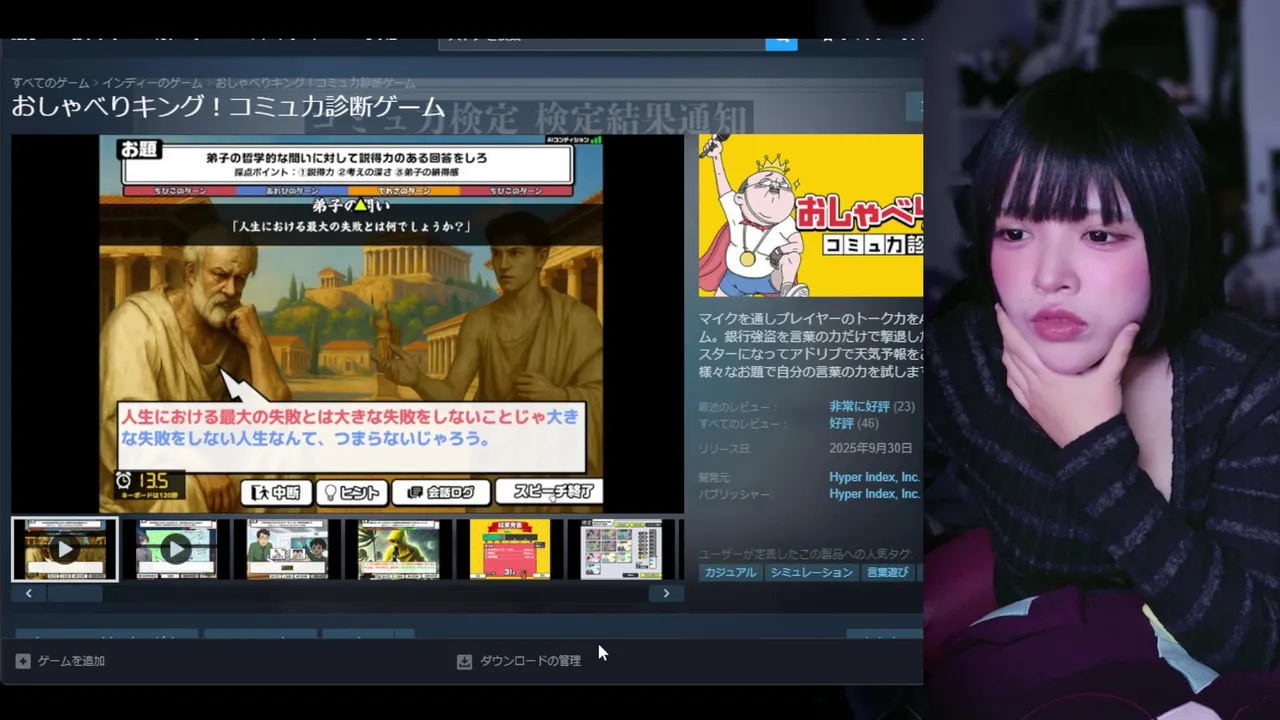
Task: Open ダウンロードの管理
Action: coord(530,661)
